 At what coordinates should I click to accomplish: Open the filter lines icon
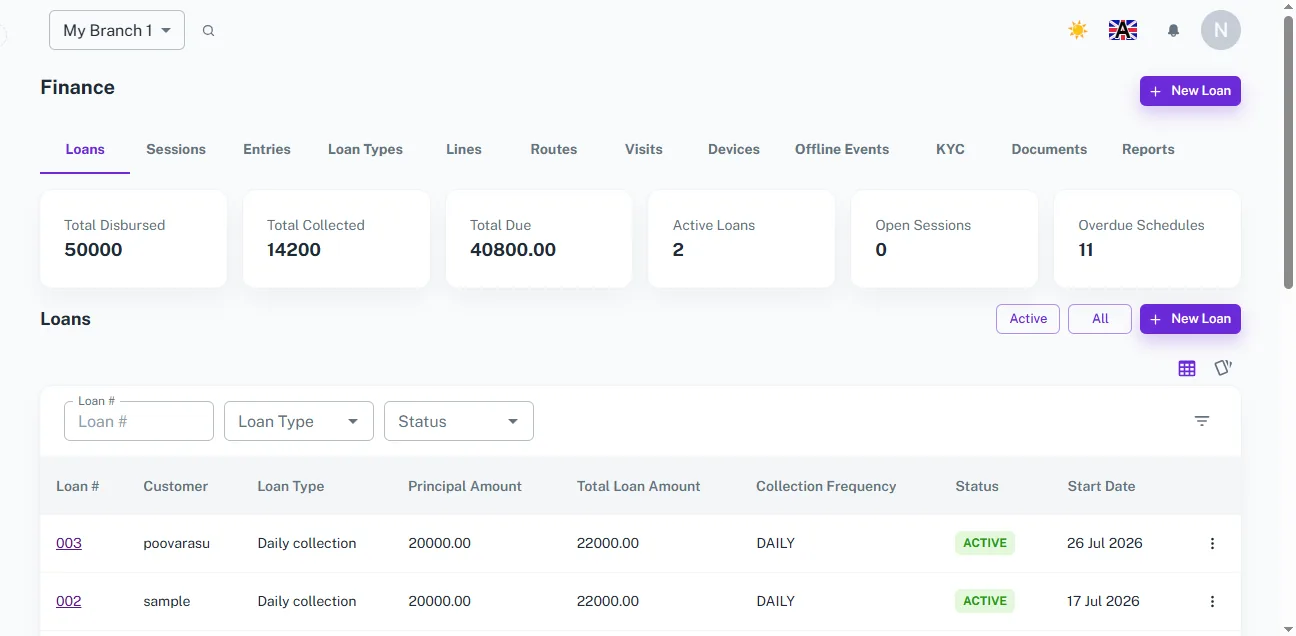[1202, 421]
